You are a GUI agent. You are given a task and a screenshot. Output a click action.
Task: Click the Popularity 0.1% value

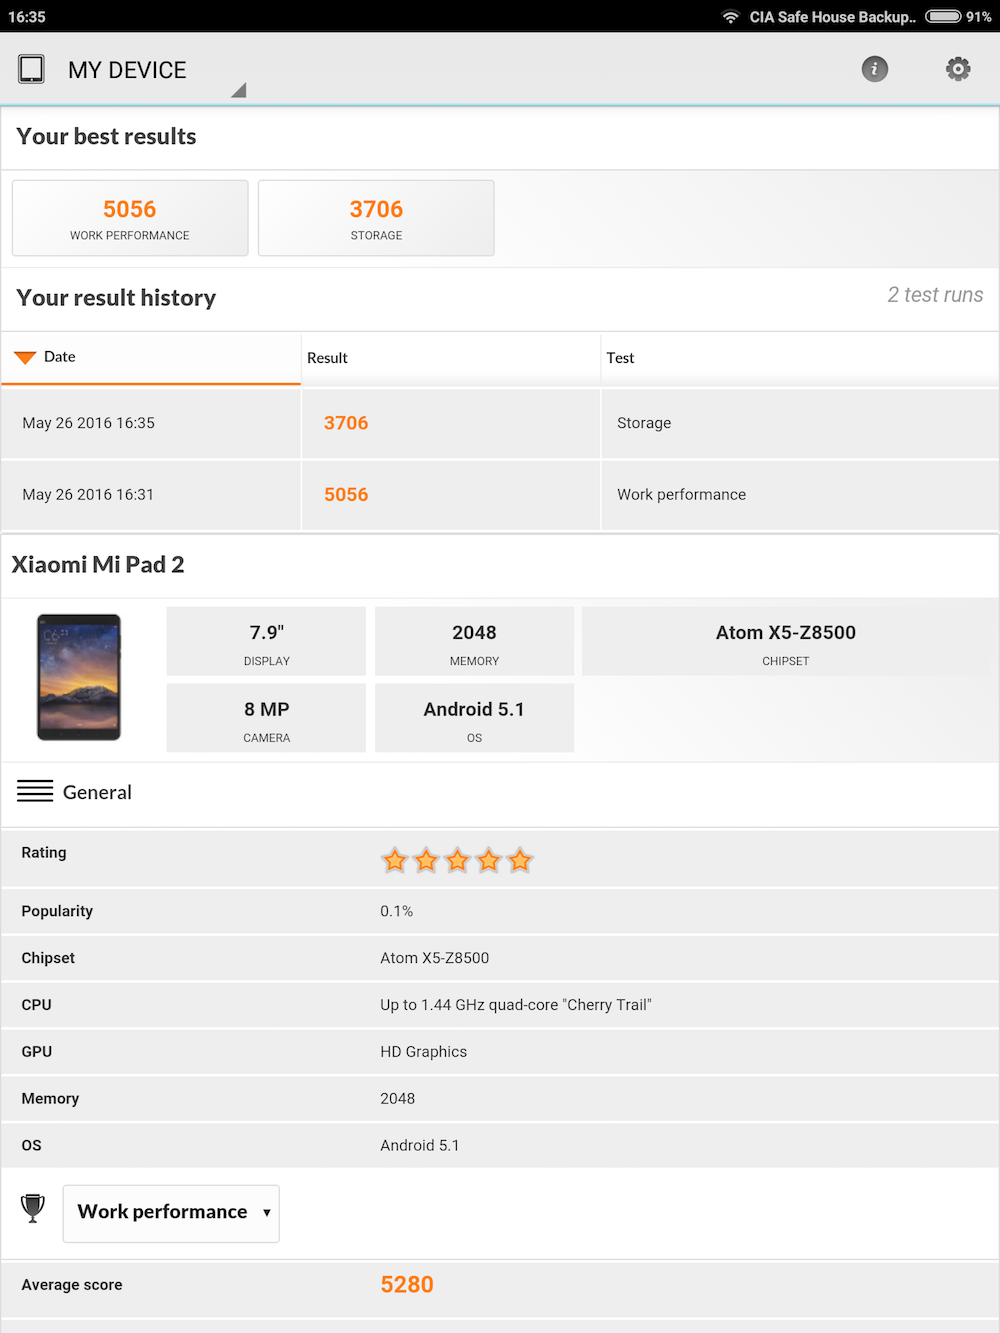point(397,911)
